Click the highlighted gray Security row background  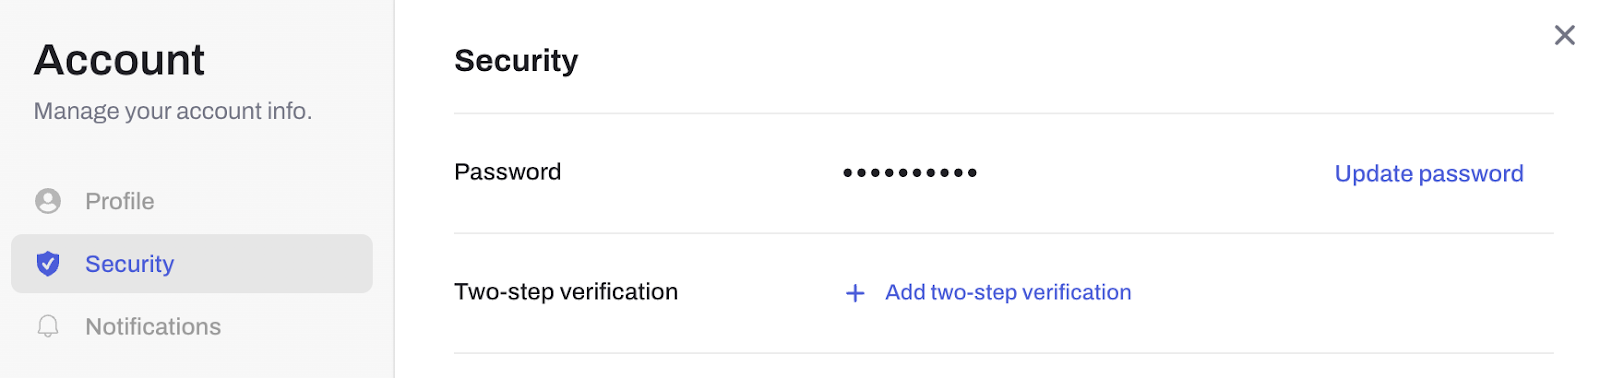[x=192, y=264]
